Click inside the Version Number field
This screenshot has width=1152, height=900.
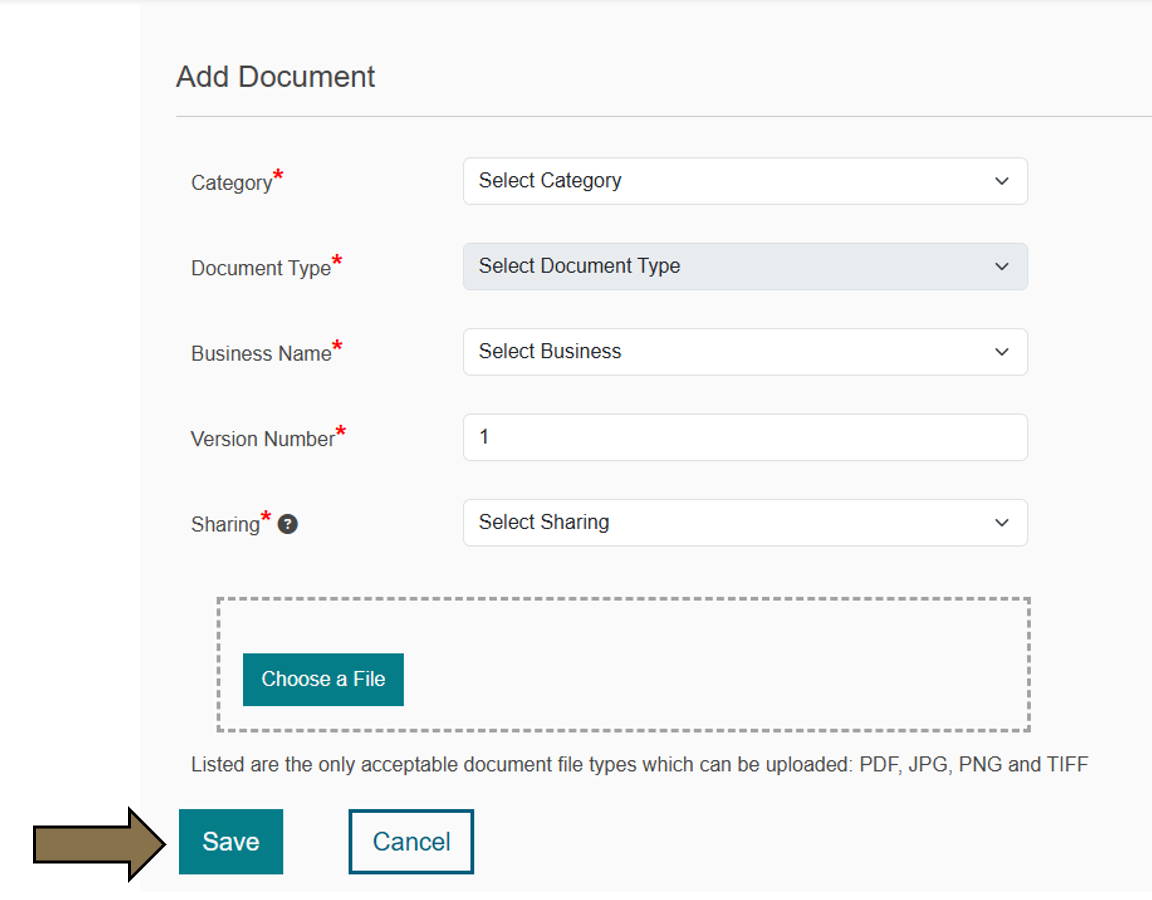coord(745,437)
